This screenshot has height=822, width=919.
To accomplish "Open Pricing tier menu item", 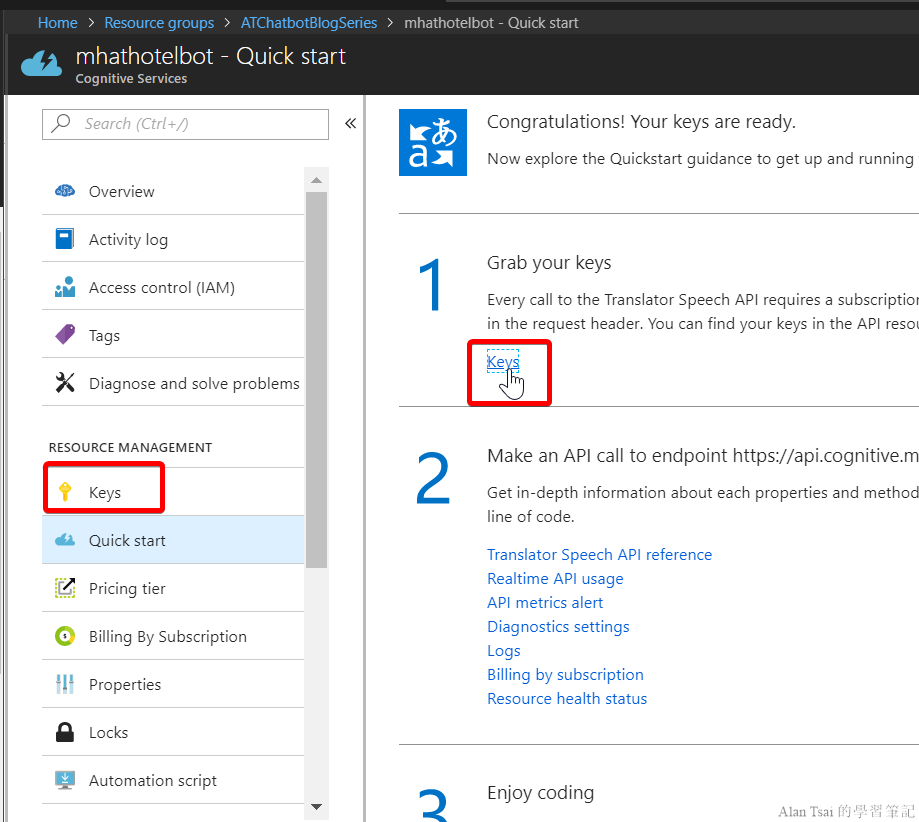I will [173, 589].
